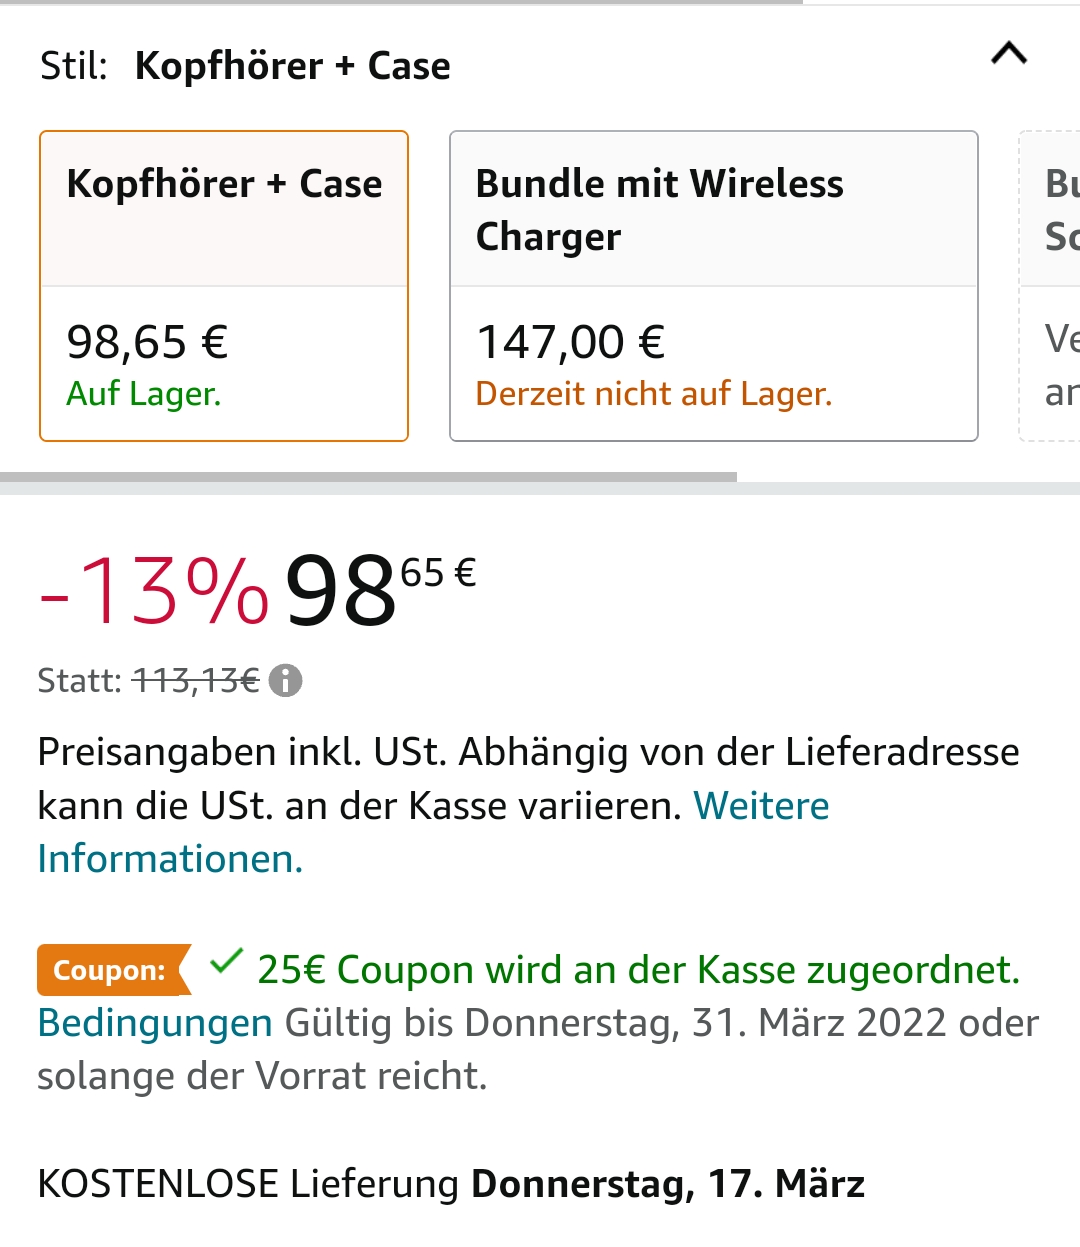The image size is (1080, 1247).
Task: Tap the red -13% discount label
Action: (154, 591)
